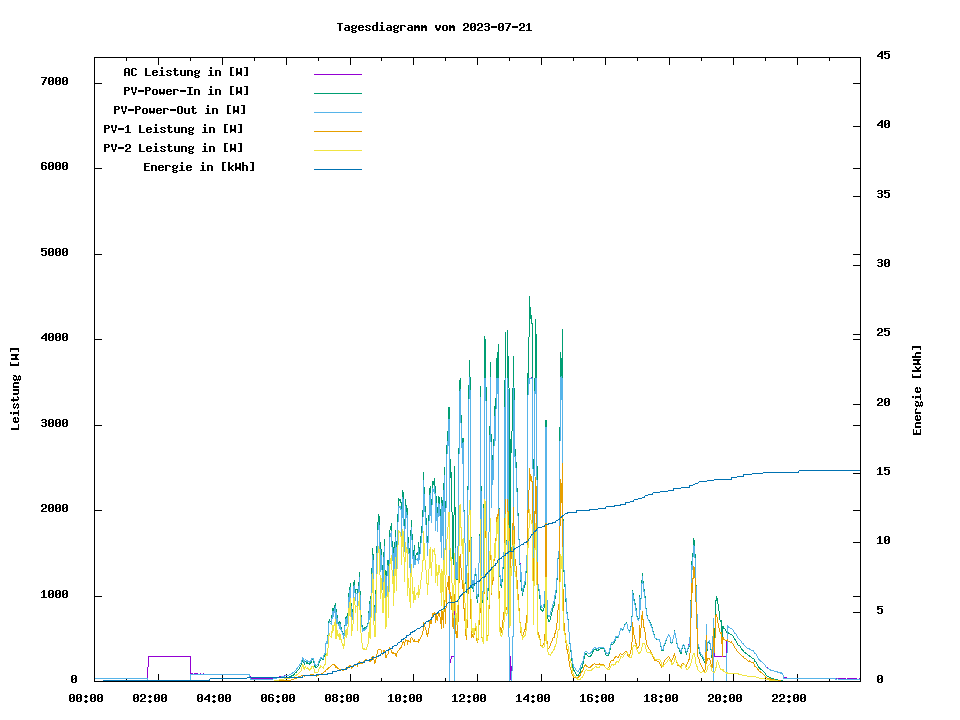Viewport: 960px width, 720px height.
Task: Select the 06:00 tick on the time axis
Action: pos(278,698)
